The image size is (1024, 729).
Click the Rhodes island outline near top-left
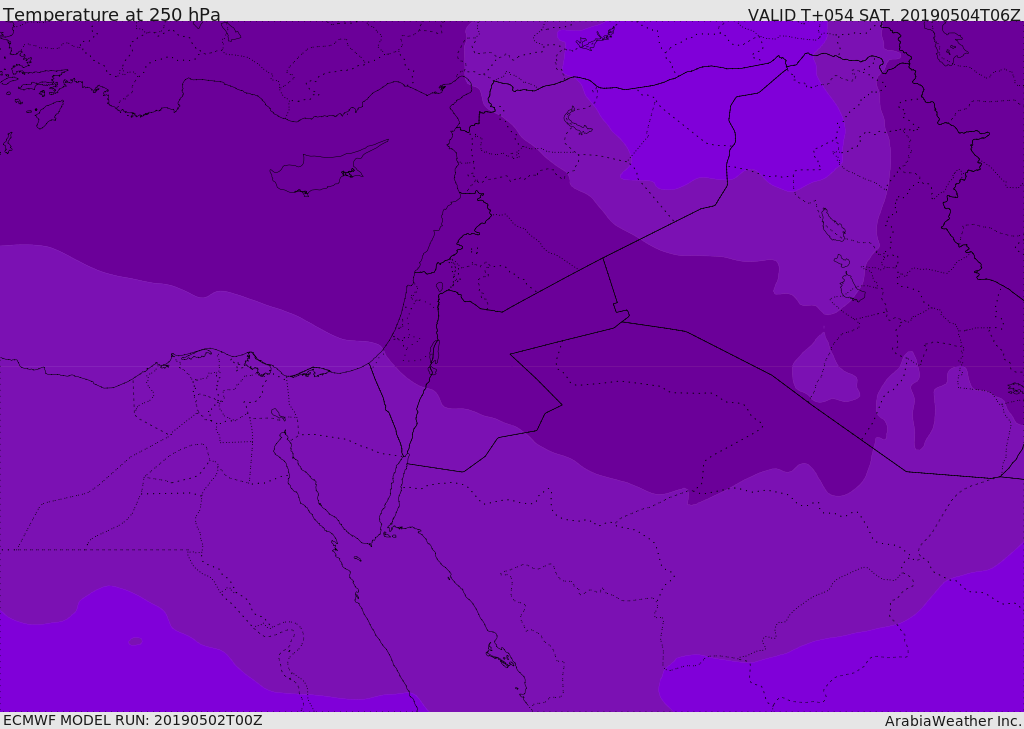pos(48,113)
